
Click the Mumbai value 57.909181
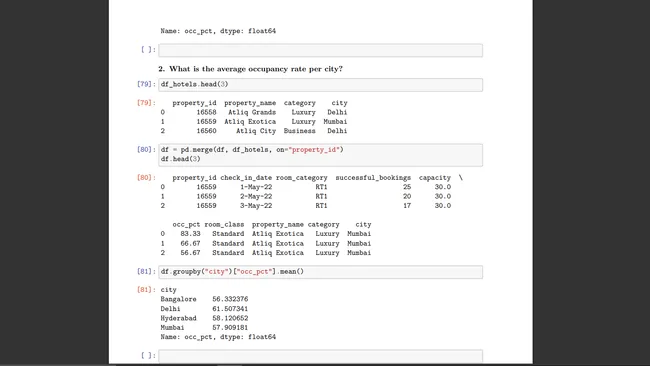click(x=230, y=327)
